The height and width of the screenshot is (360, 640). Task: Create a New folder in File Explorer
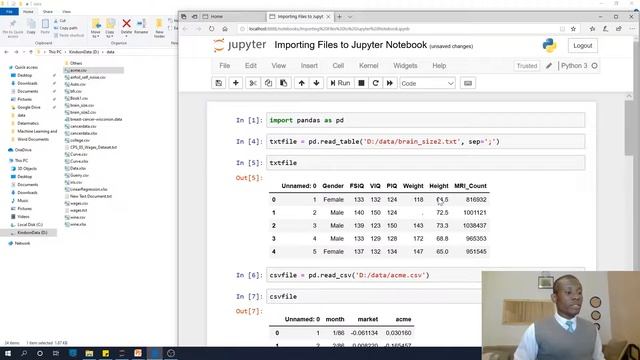pyautogui.click(x=159, y=28)
